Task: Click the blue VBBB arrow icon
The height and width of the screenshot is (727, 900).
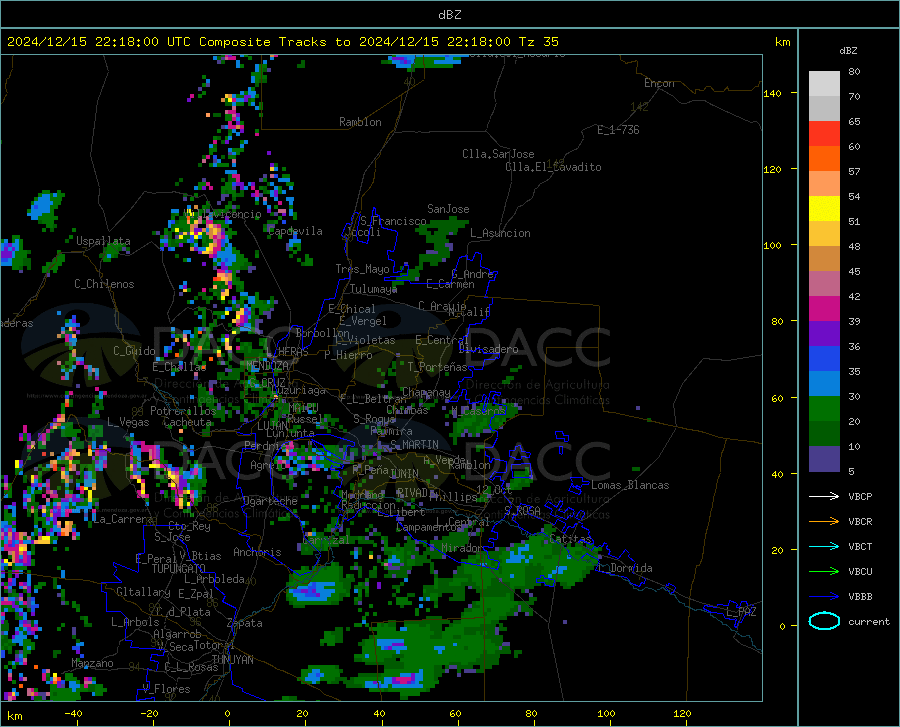Action: pos(824,596)
